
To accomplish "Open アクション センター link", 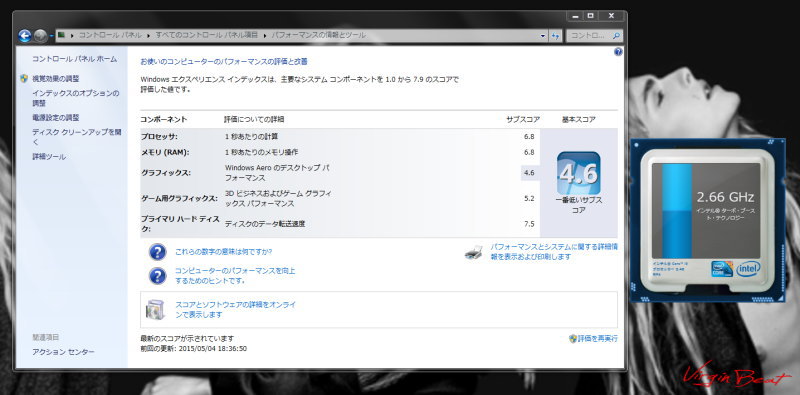I will pyautogui.click(x=63, y=352).
